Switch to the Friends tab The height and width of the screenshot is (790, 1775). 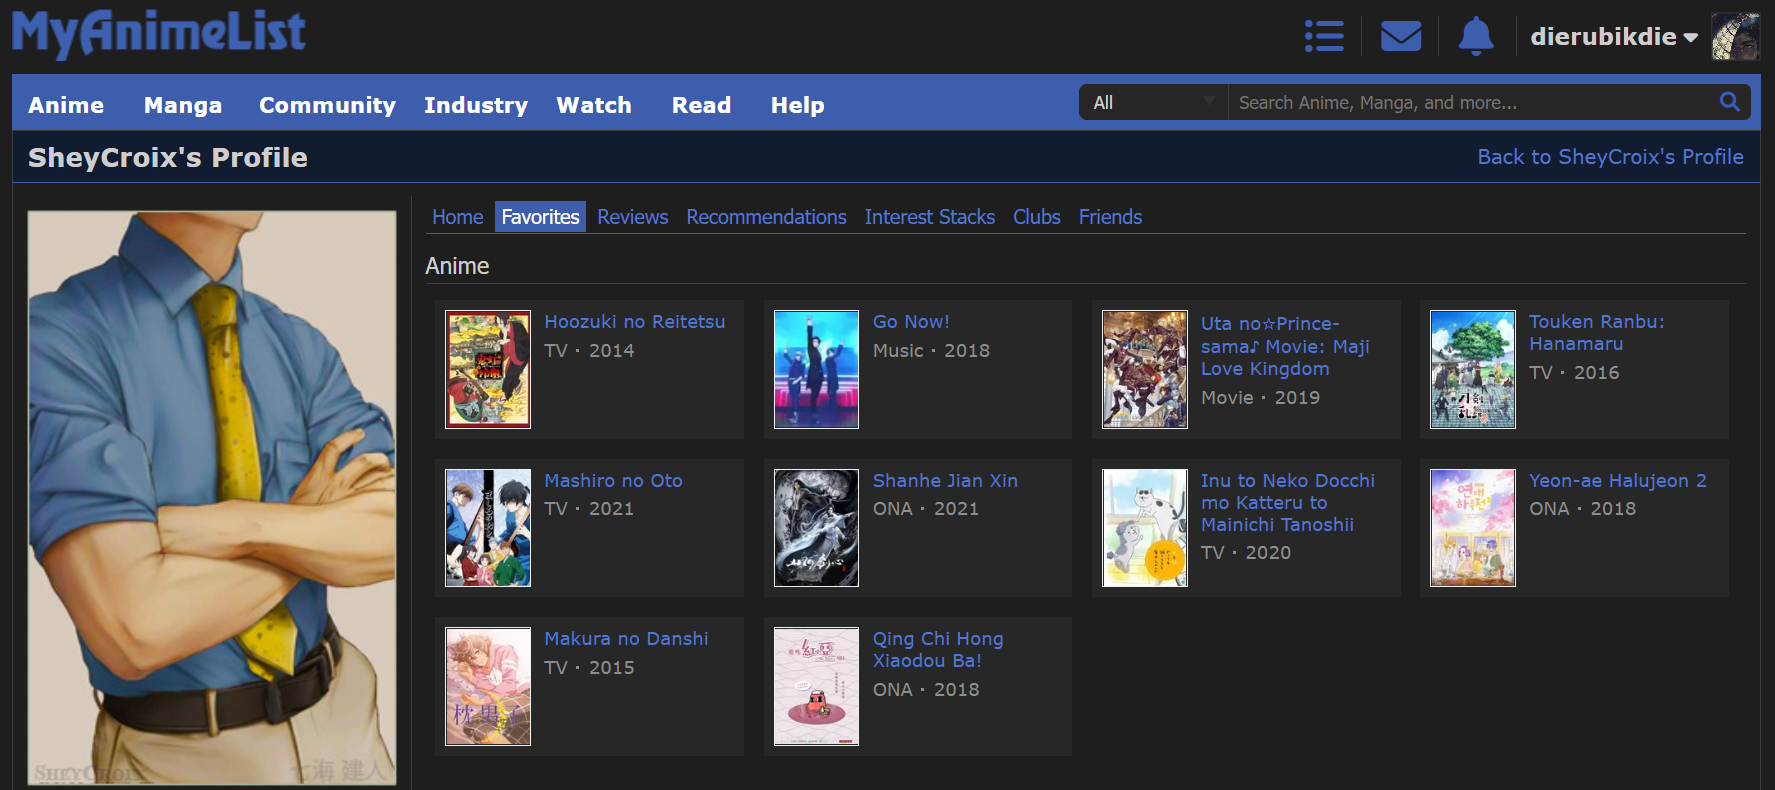click(1110, 217)
